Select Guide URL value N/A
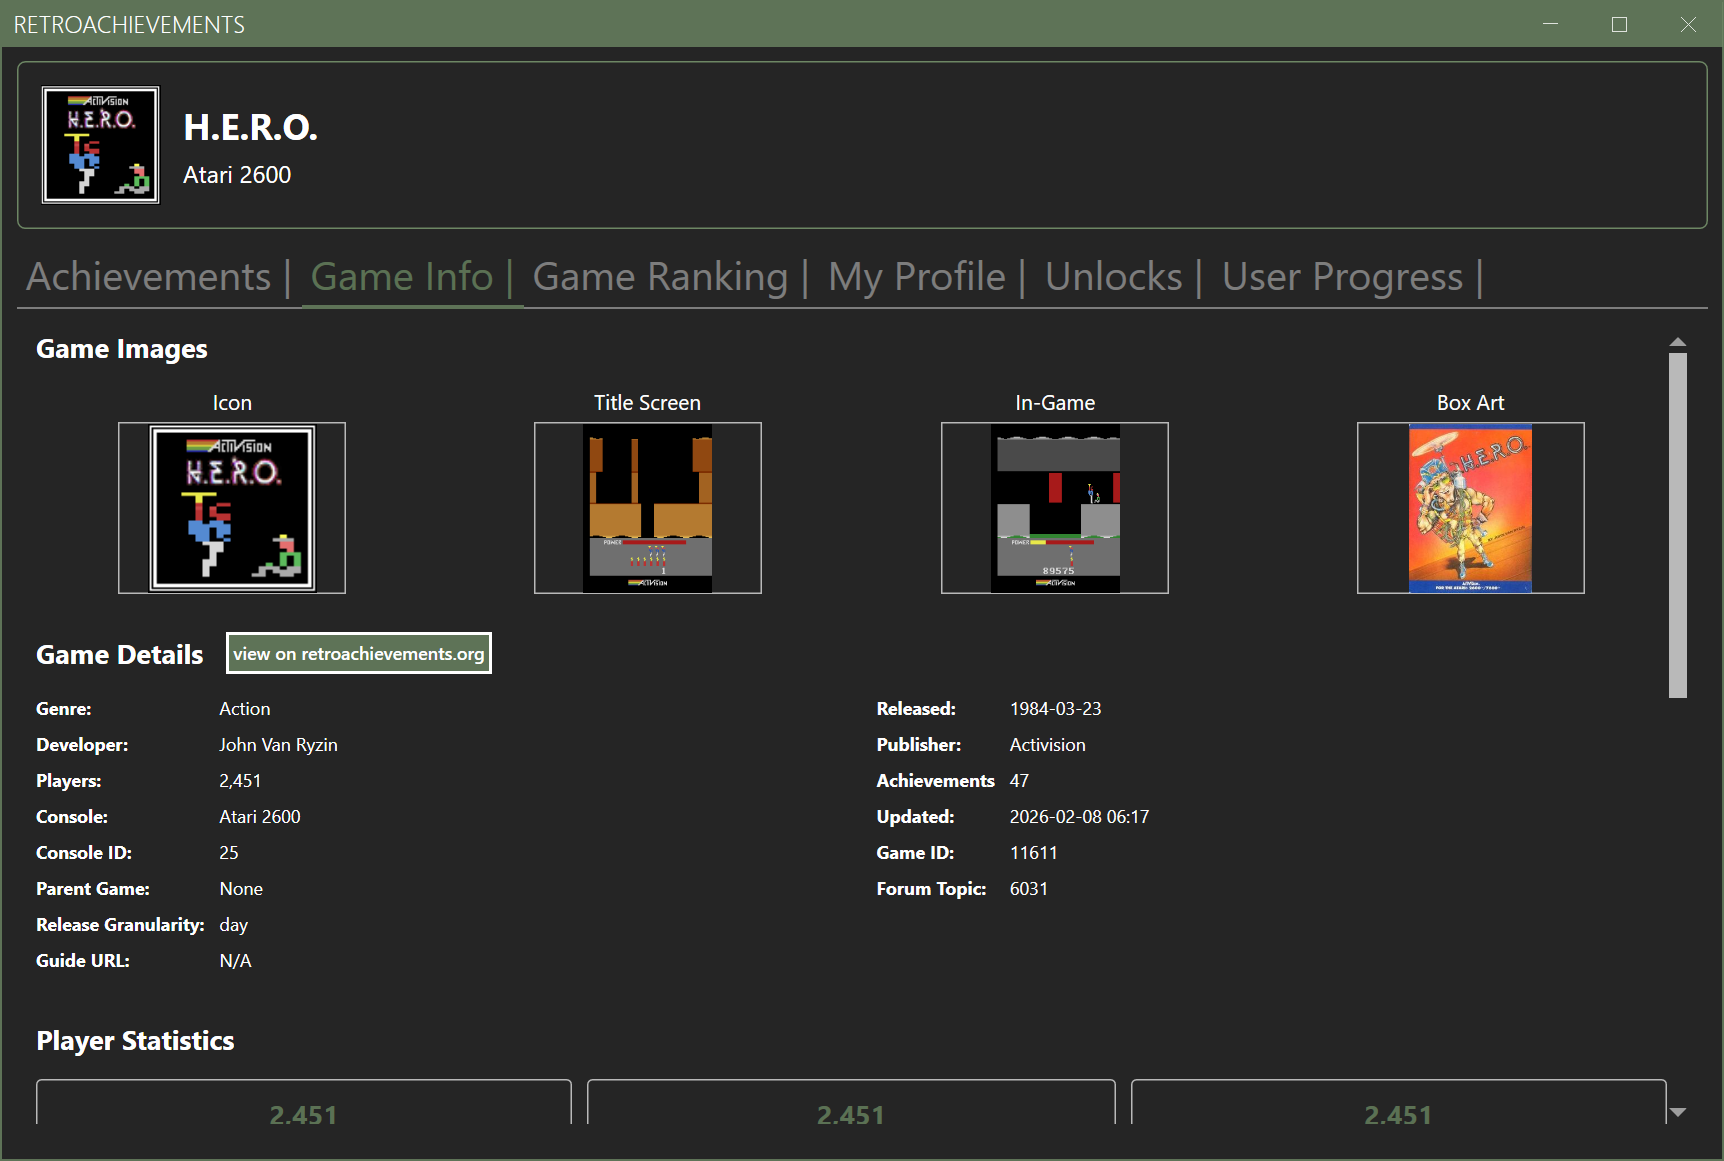The image size is (1724, 1161). point(236,961)
